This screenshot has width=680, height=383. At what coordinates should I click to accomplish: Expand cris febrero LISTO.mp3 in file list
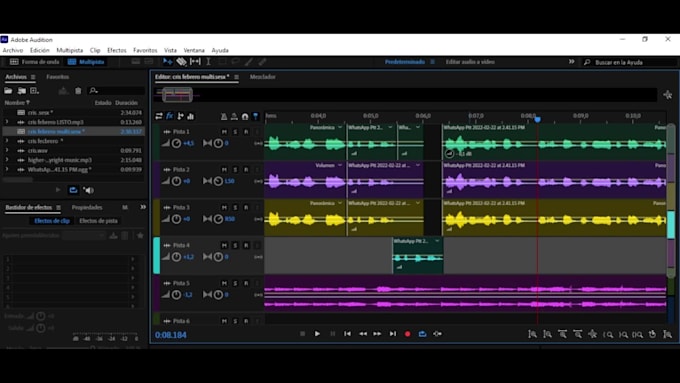(x=7, y=122)
